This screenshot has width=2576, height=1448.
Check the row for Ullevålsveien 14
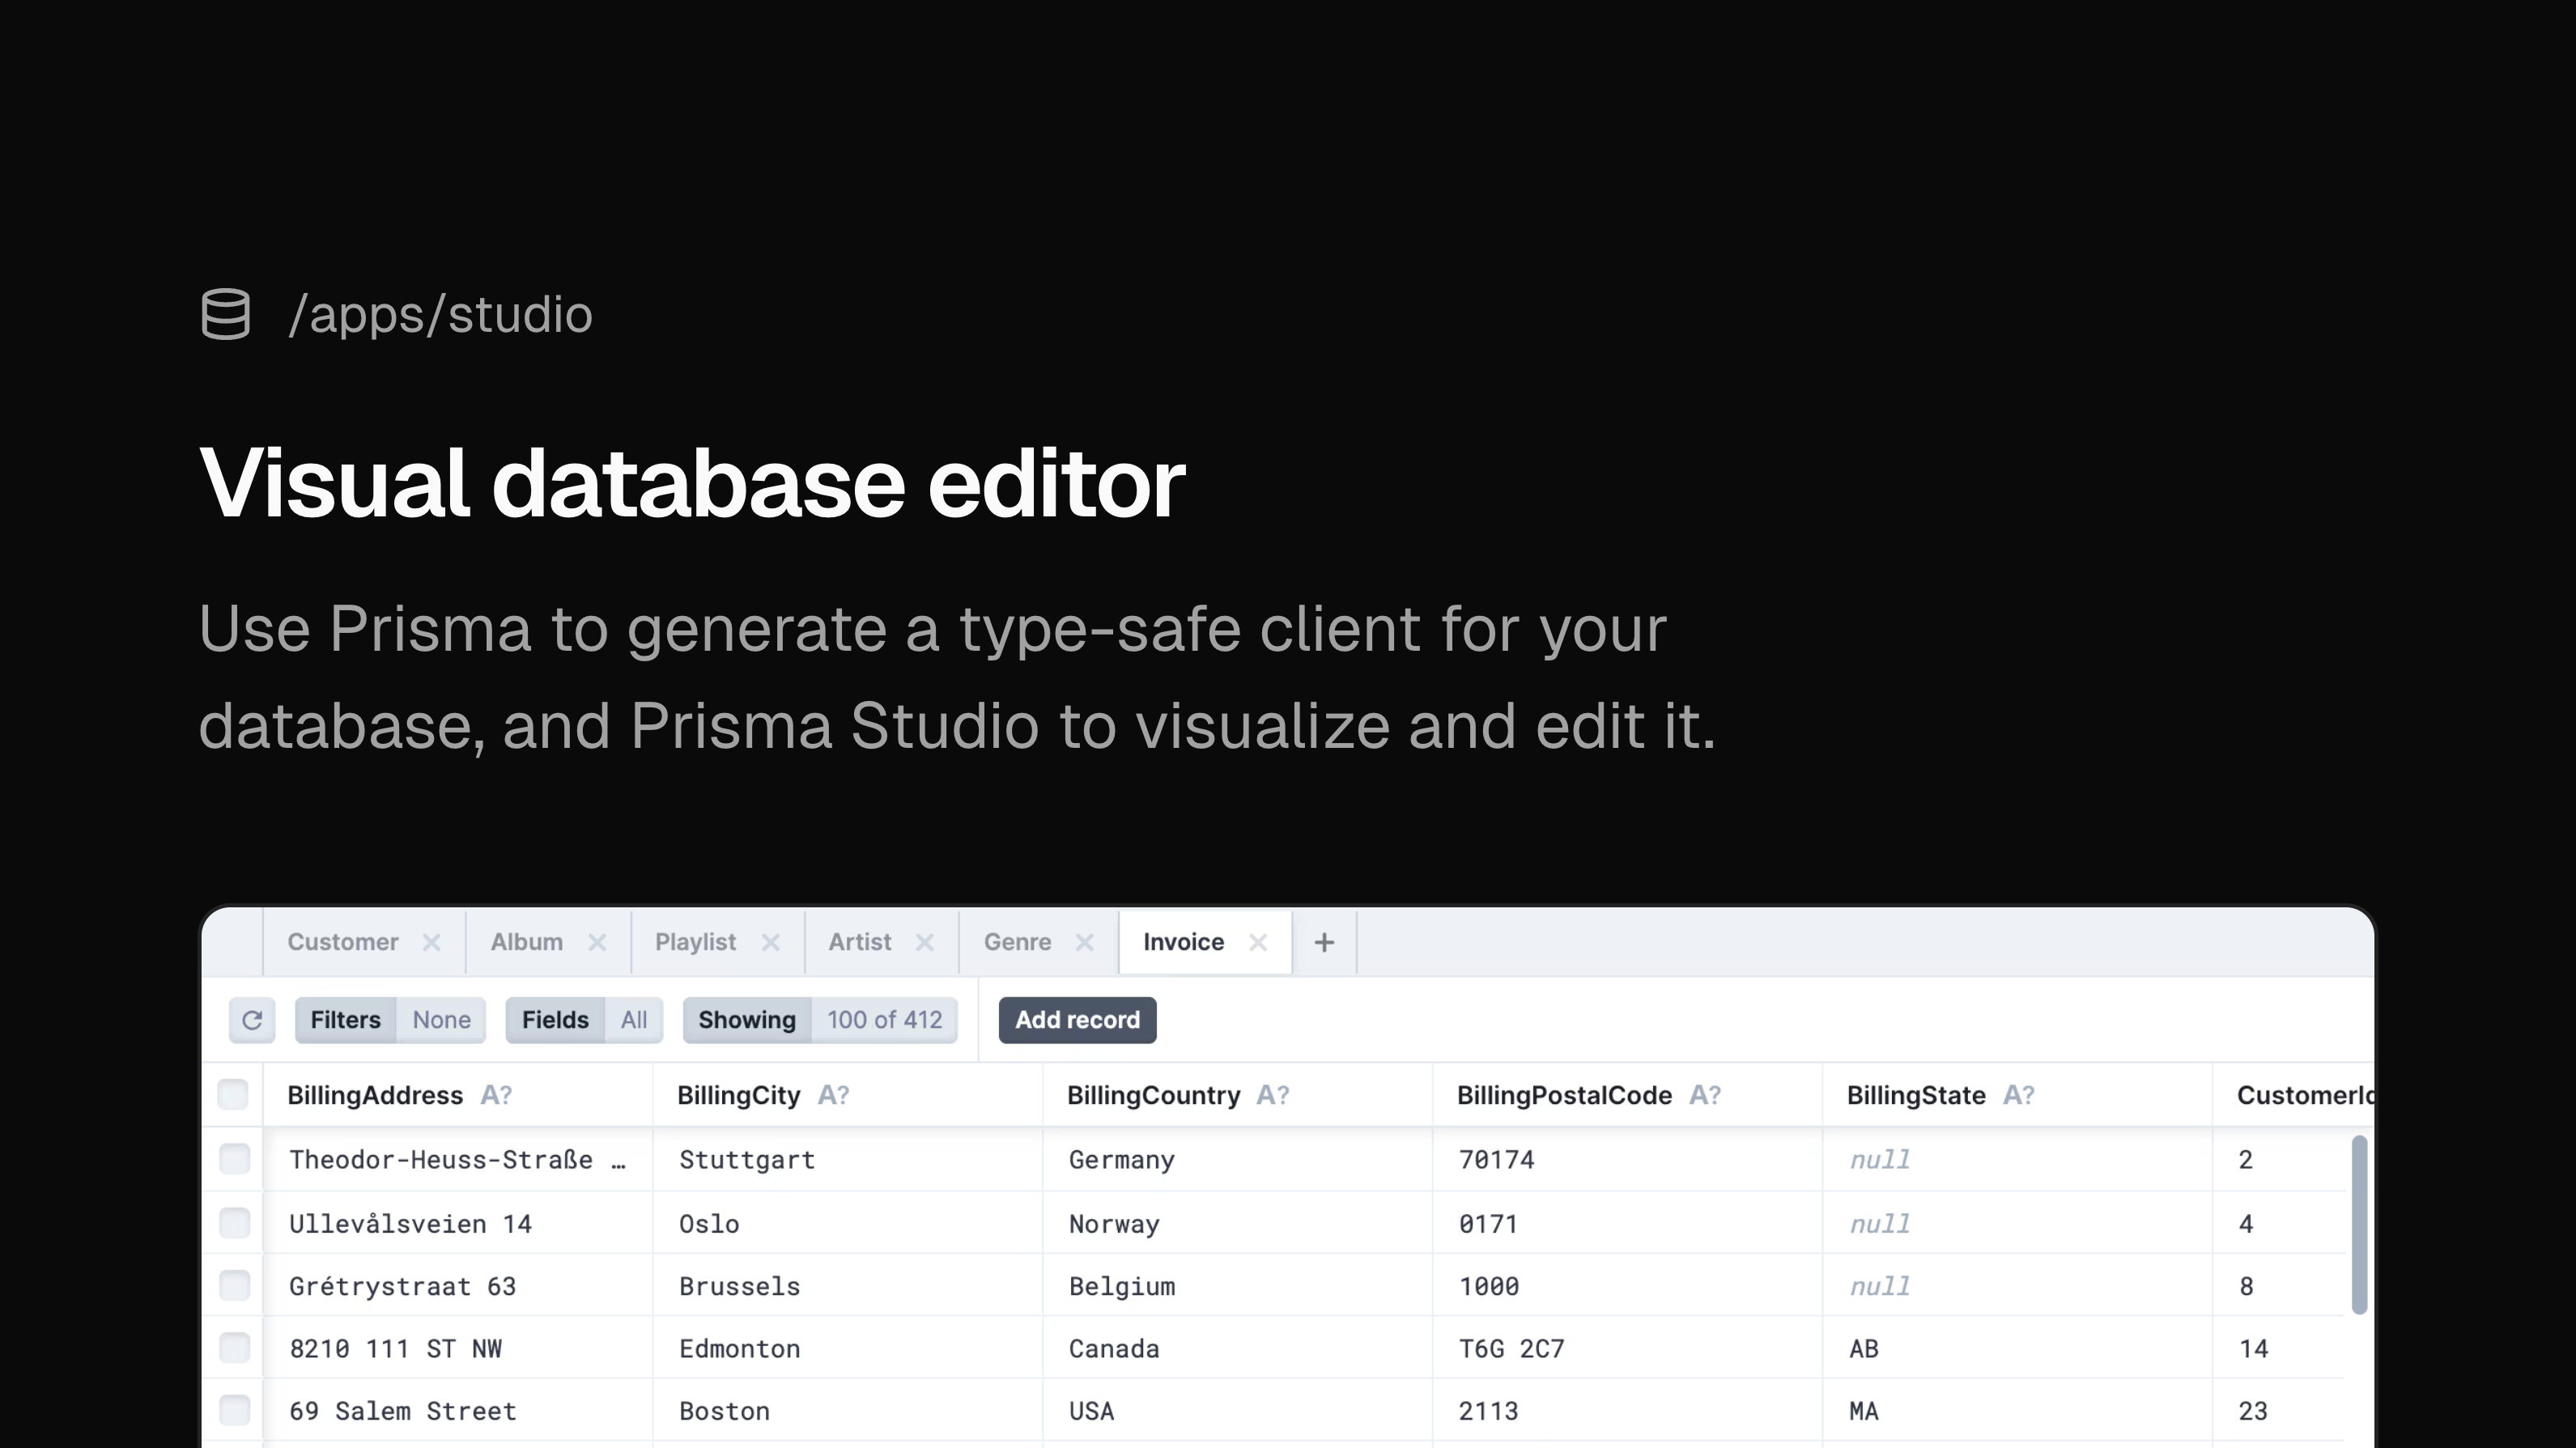[234, 1222]
